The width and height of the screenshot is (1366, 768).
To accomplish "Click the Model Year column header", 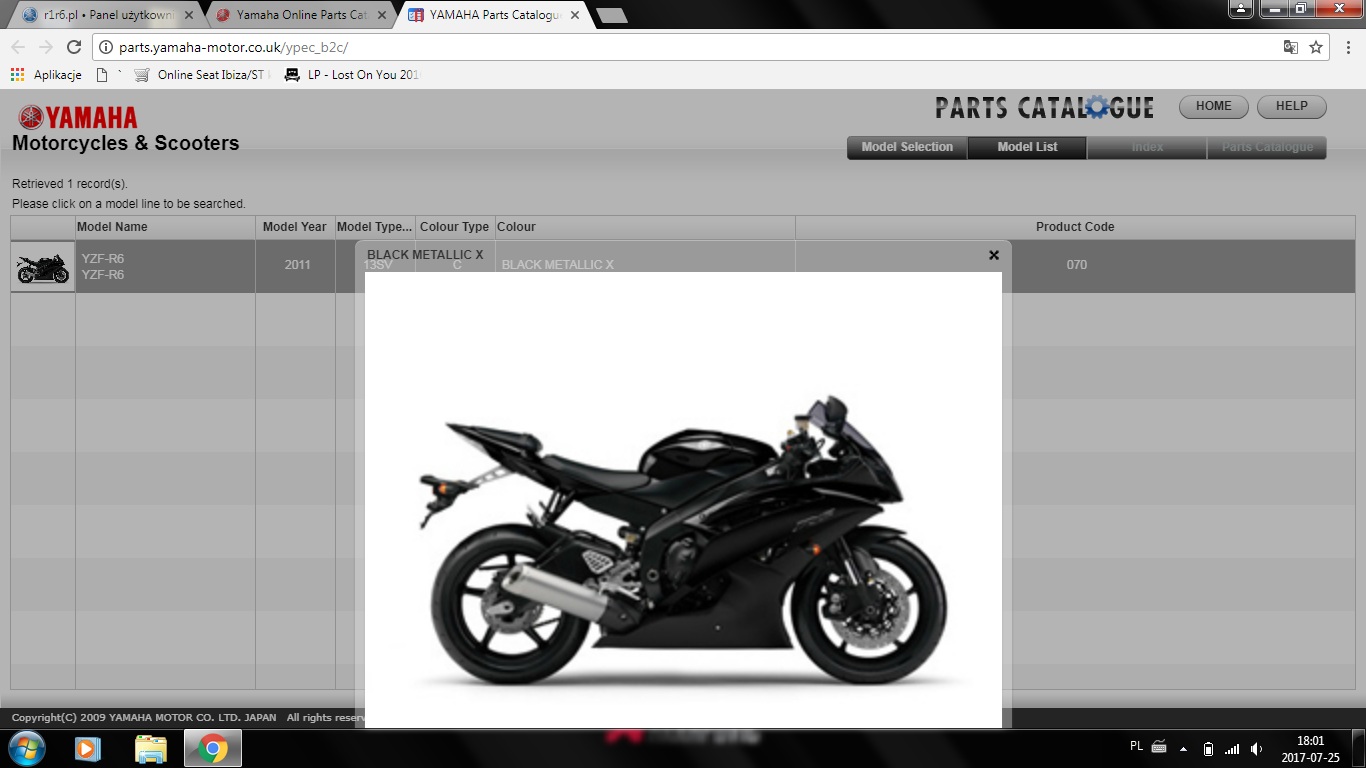I will point(294,227).
